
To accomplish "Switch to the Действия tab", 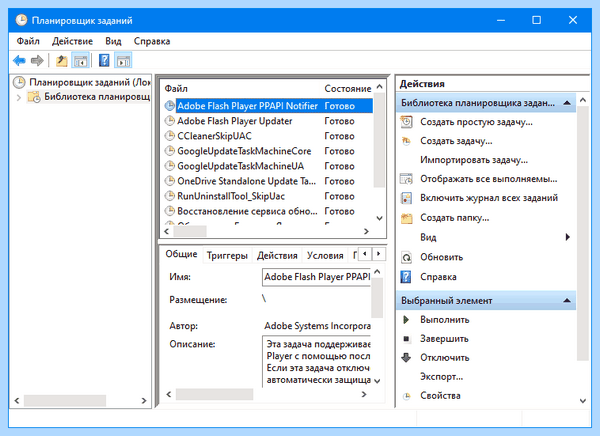I will (x=277, y=255).
